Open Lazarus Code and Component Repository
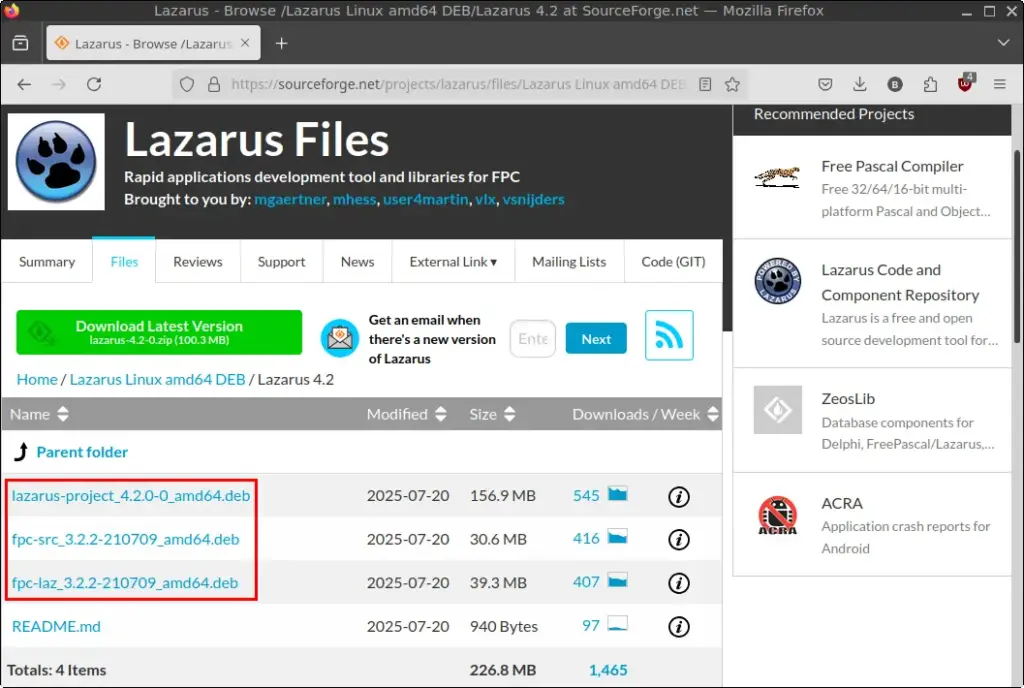This screenshot has width=1024, height=688. click(900, 283)
